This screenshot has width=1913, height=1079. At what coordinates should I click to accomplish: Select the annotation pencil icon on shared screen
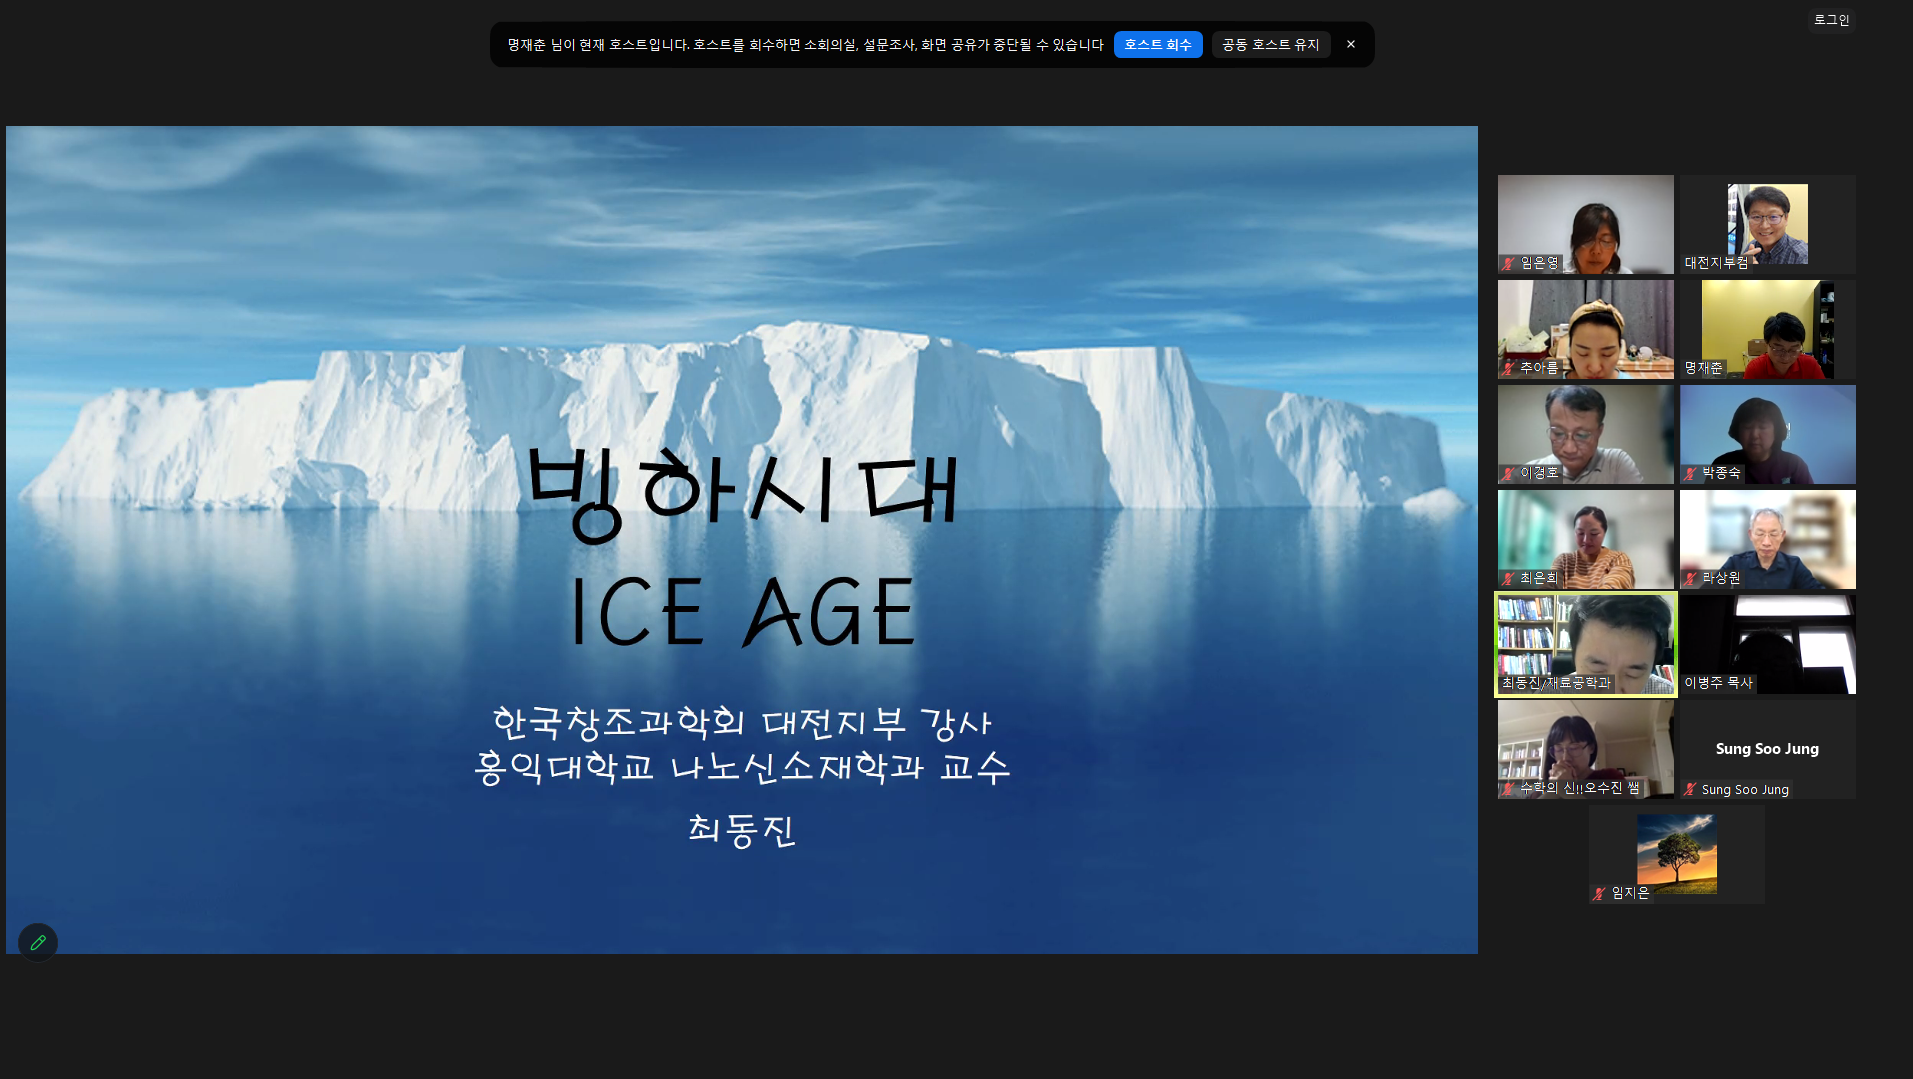pyautogui.click(x=38, y=942)
